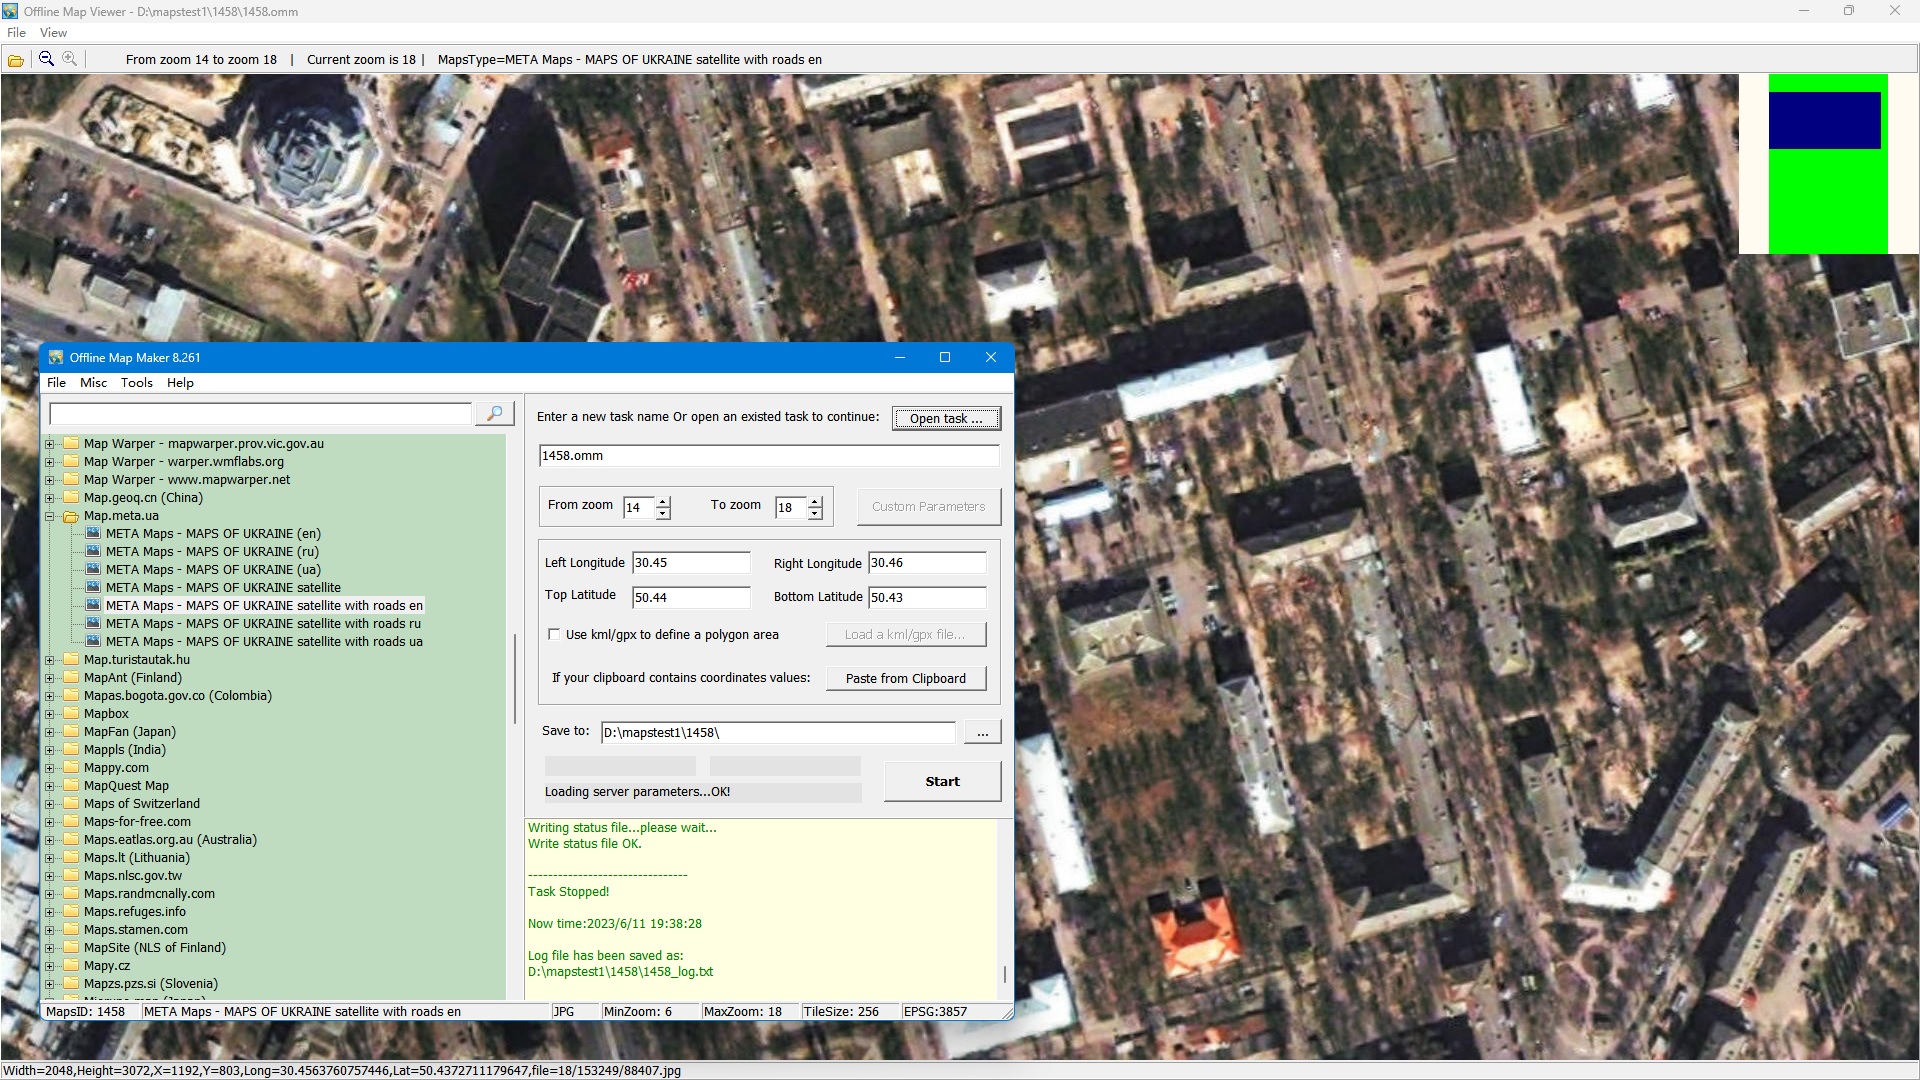Click the Start button
The height and width of the screenshot is (1080, 1920).
click(941, 782)
